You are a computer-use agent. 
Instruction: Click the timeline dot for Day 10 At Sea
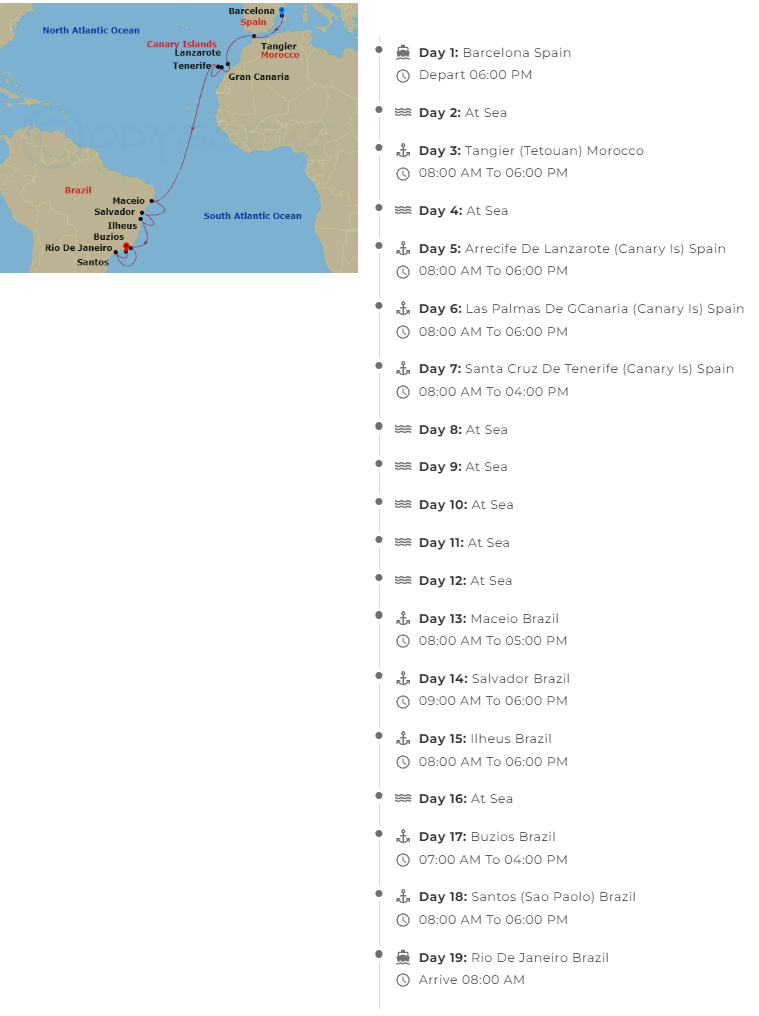coord(379,501)
